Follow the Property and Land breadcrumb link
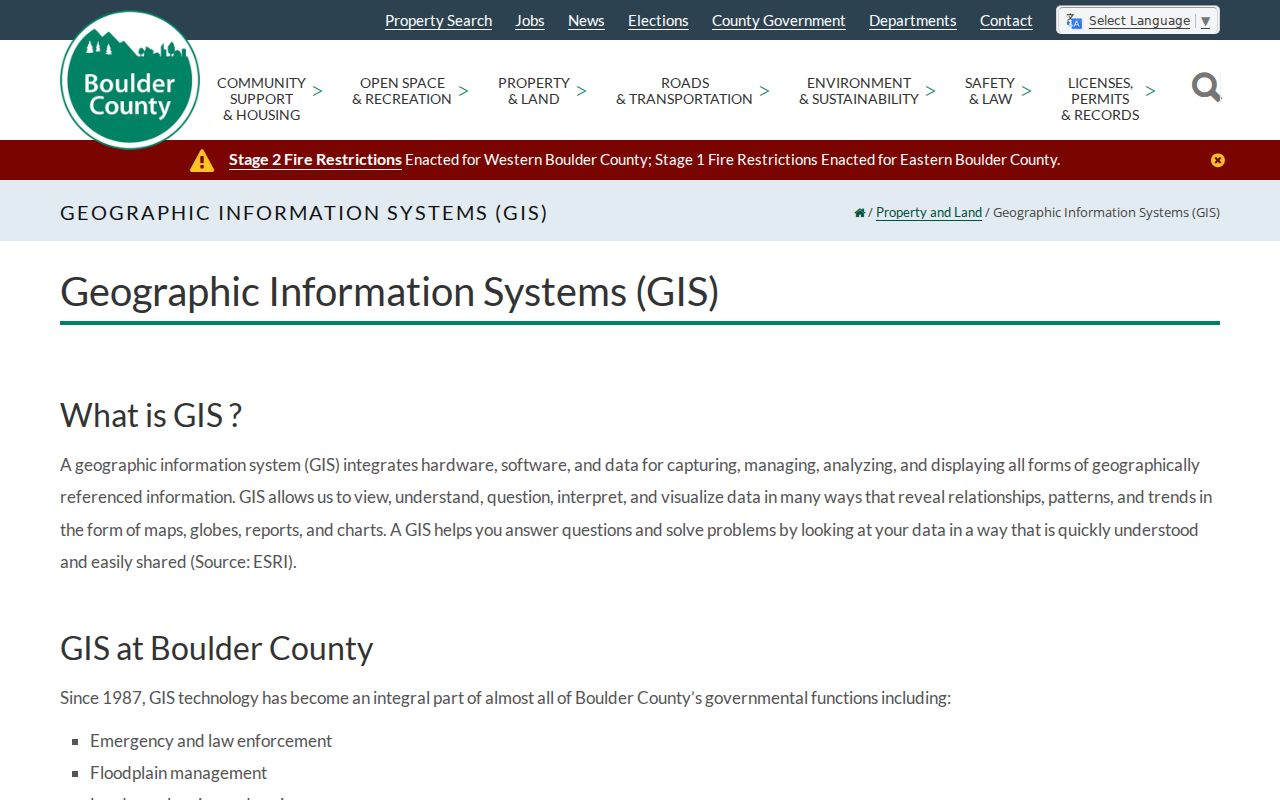The height and width of the screenshot is (800, 1280). coord(929,212)
